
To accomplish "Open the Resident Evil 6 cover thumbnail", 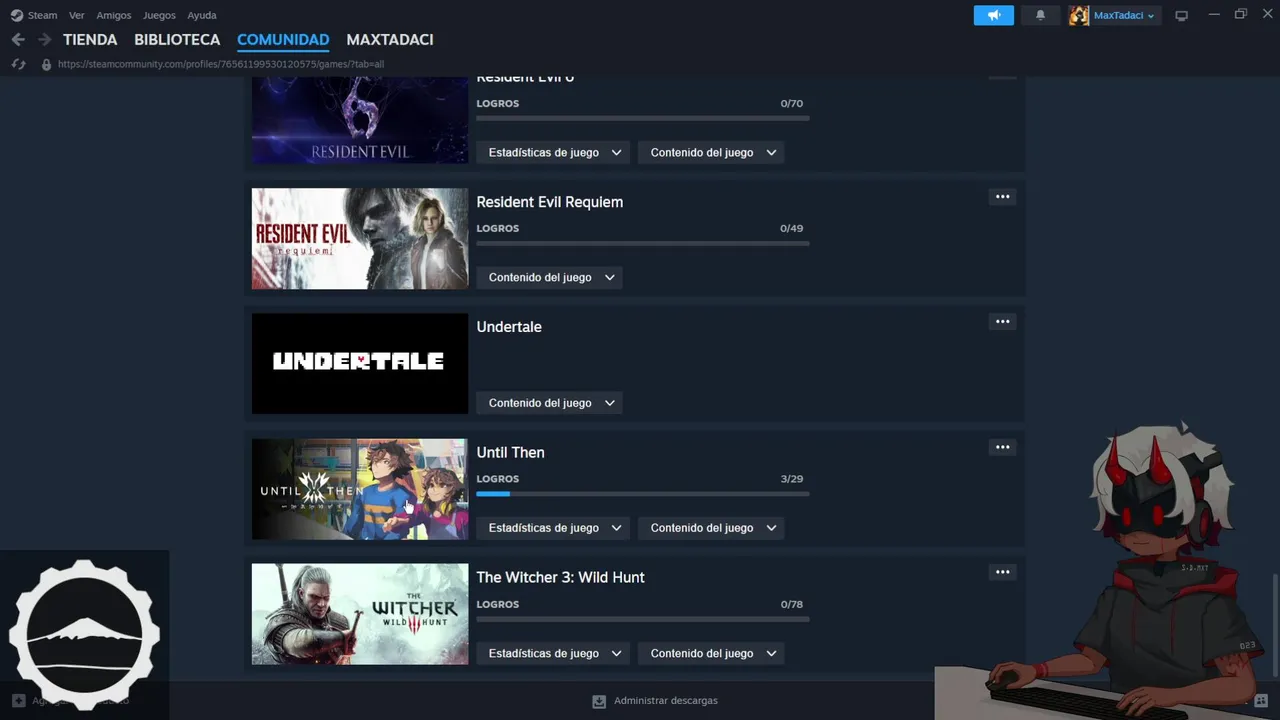I will pos(360,120).
